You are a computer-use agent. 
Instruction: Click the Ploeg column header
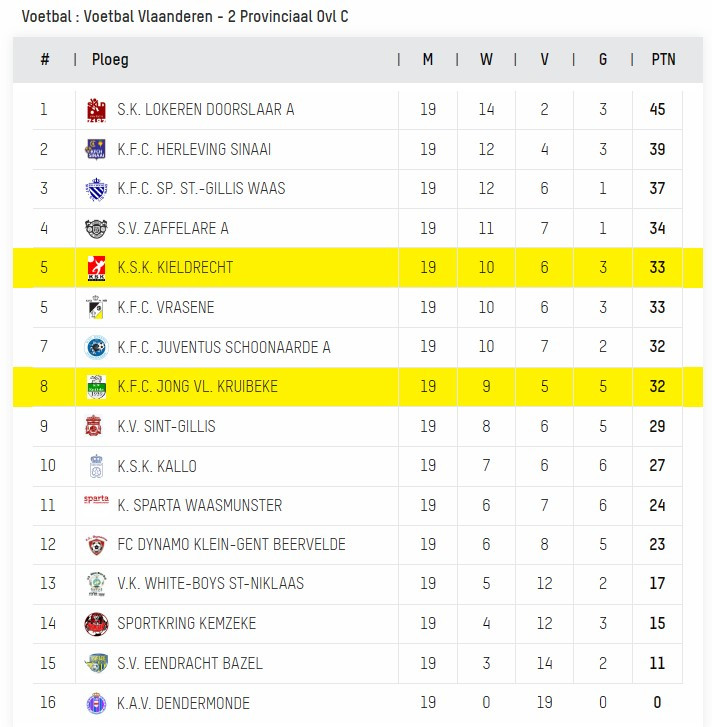[x=110, y=59]
